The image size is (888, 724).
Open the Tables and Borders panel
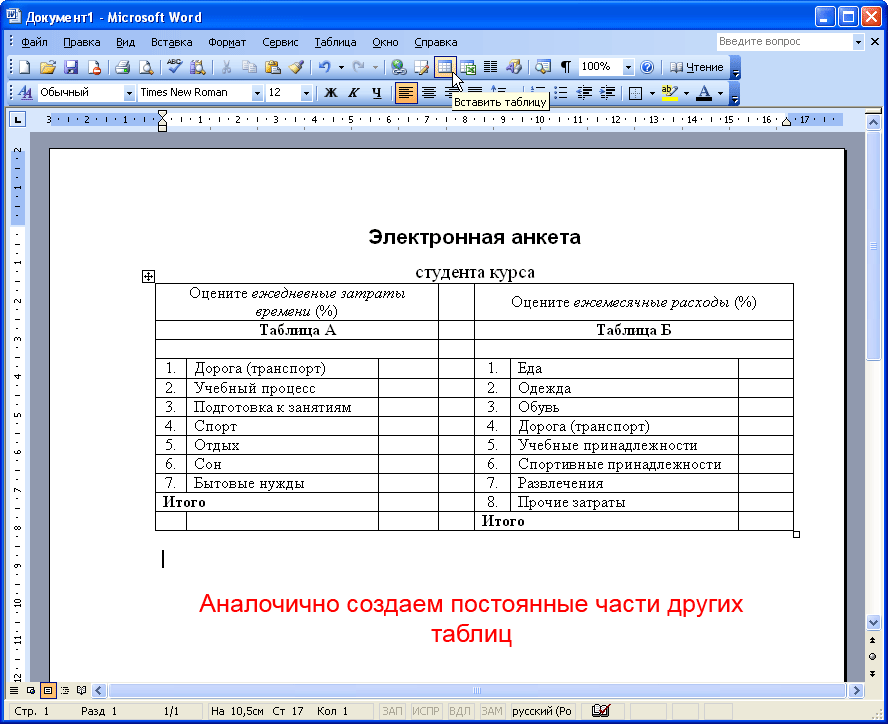(422, 67)
